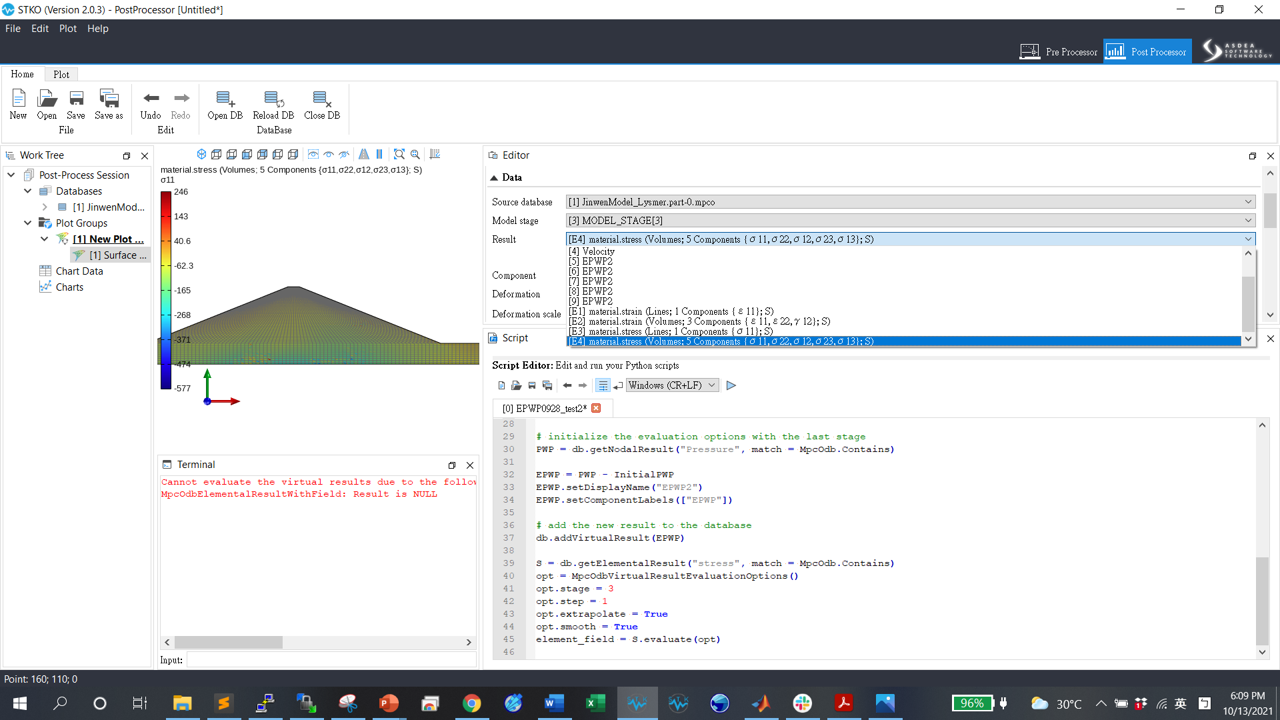The height and width of the screenshot is (720, 1280).
Task: Open Chrome from the Windows taskbar
Action: [x=471, y=703]
